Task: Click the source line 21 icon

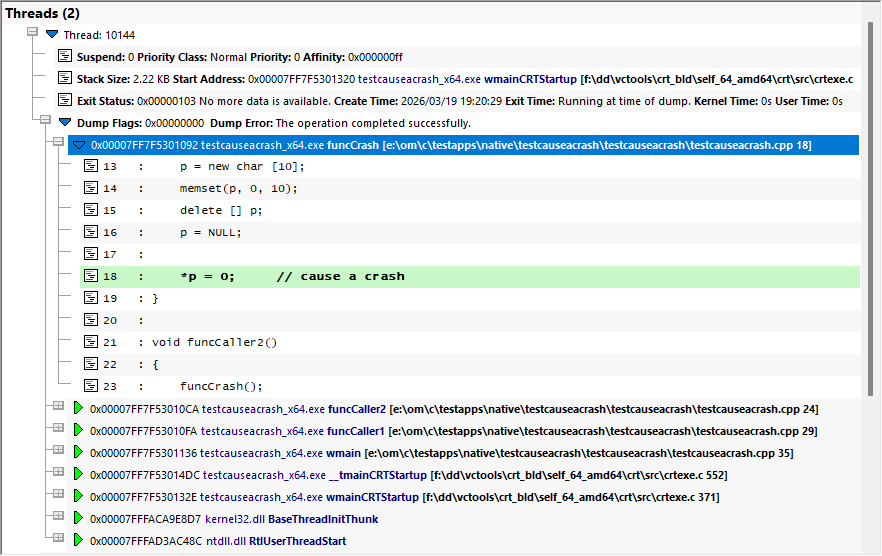Action: 91,341
